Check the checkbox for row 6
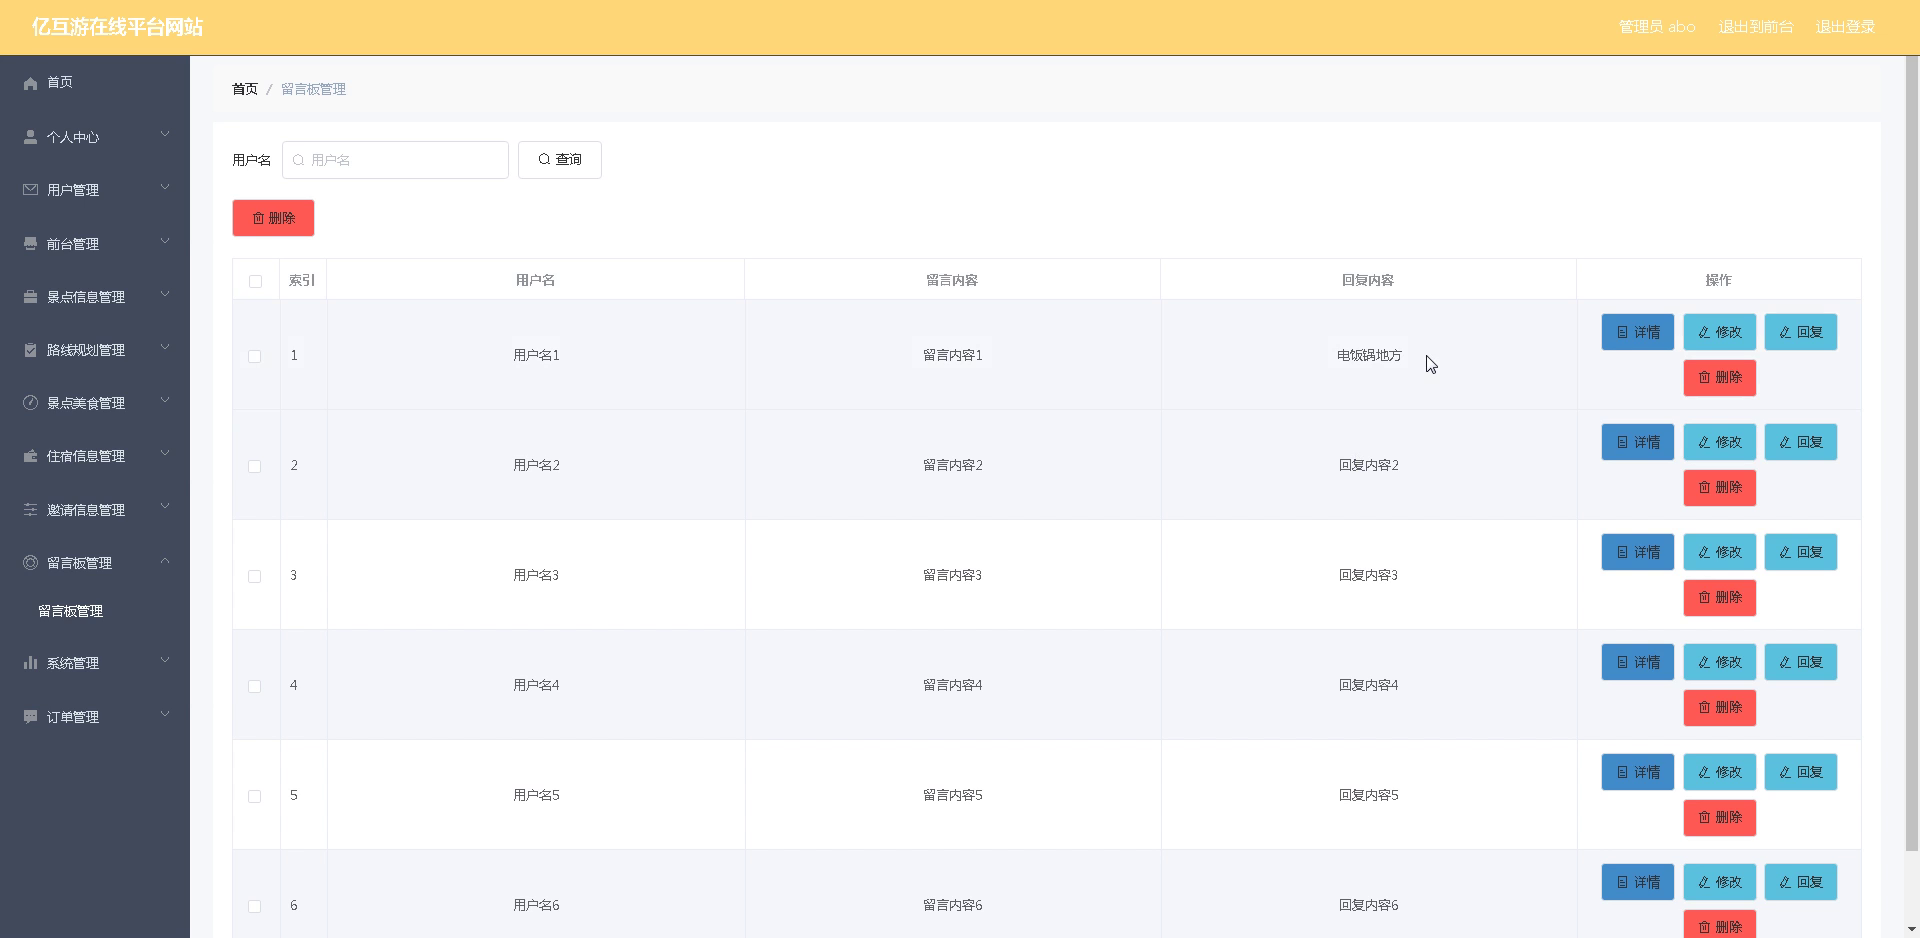 255,906
